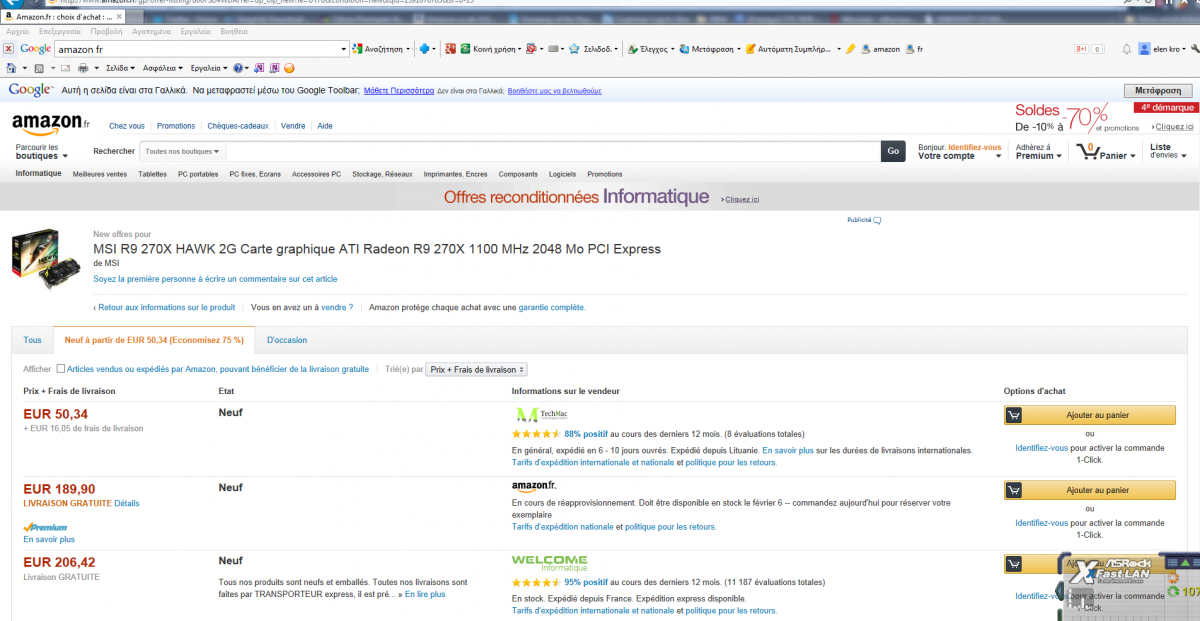Click the Google logo in the toolbar

(35, 48)
